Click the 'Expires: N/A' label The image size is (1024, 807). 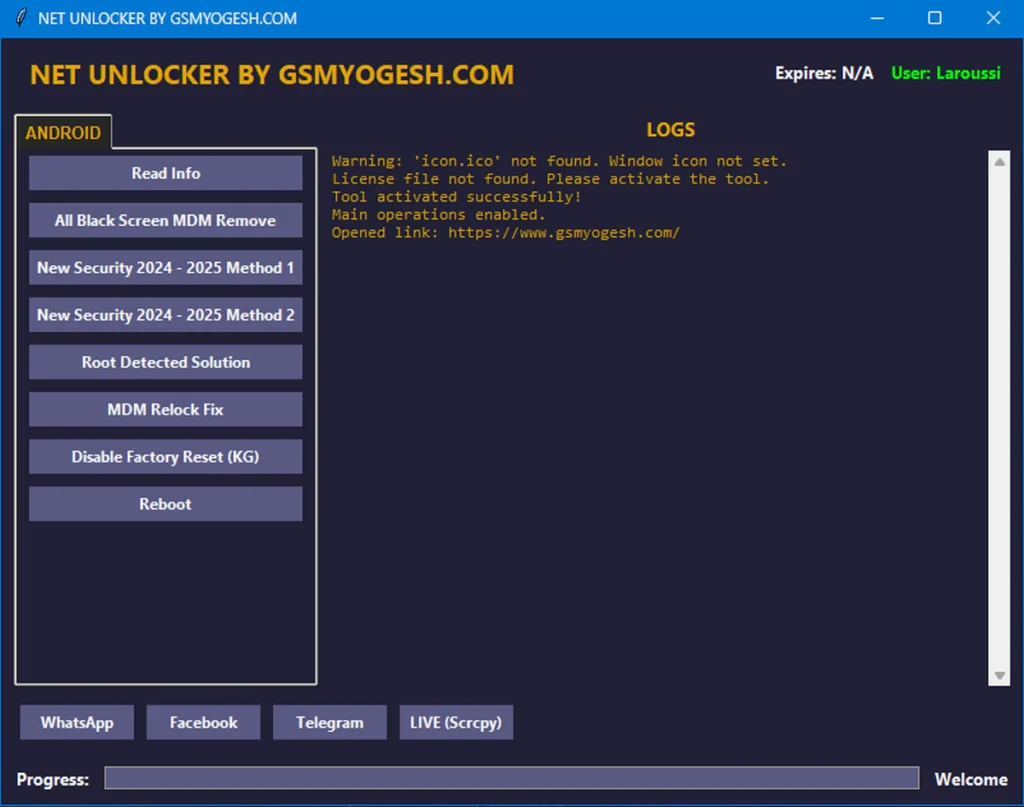coord(824,73)
